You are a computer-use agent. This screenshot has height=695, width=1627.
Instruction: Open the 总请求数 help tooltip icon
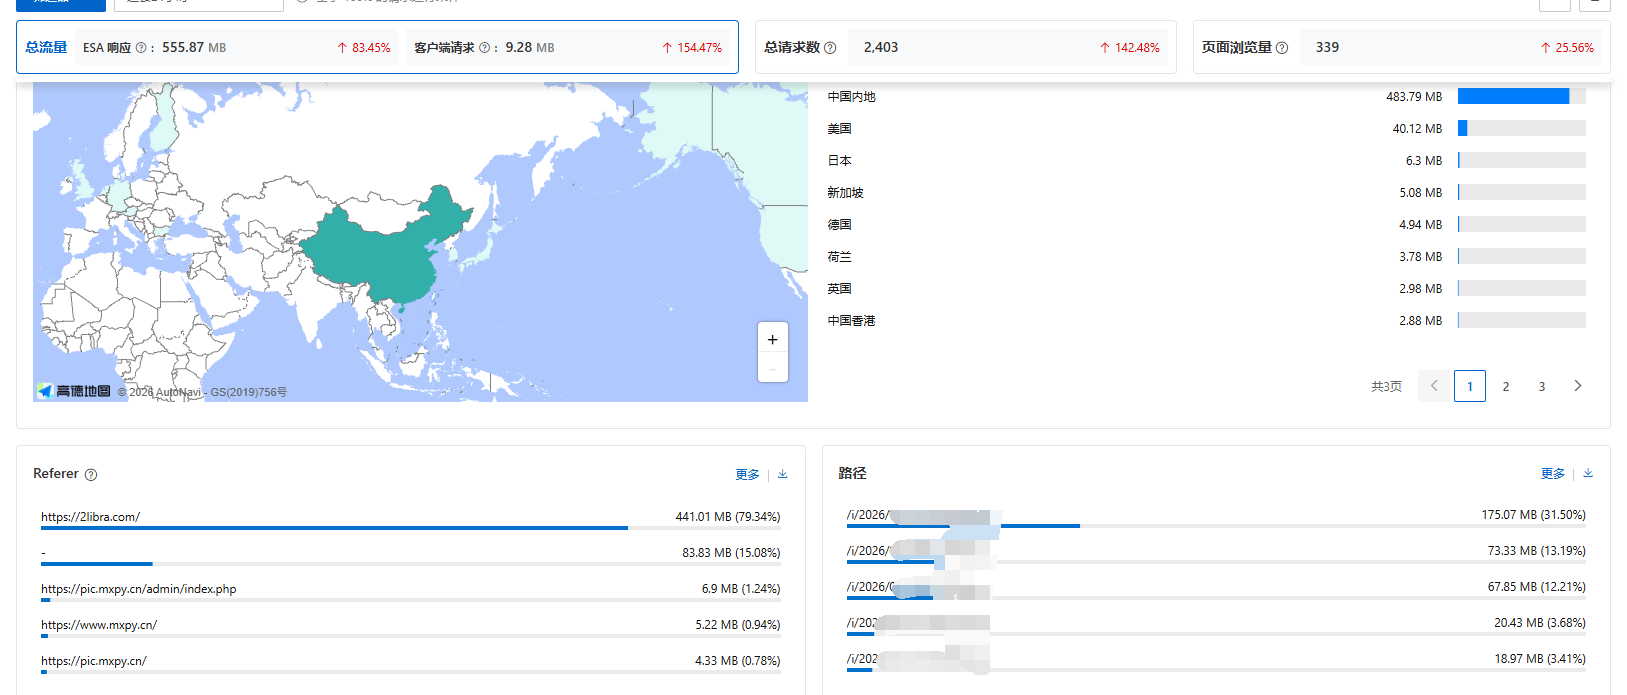tap(830, 48)
